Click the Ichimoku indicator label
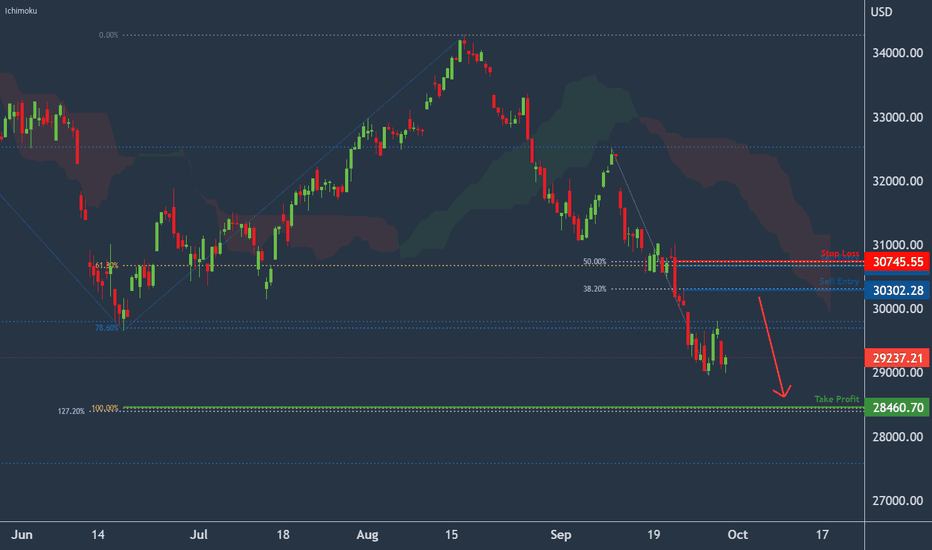 (x=21, y=11)
